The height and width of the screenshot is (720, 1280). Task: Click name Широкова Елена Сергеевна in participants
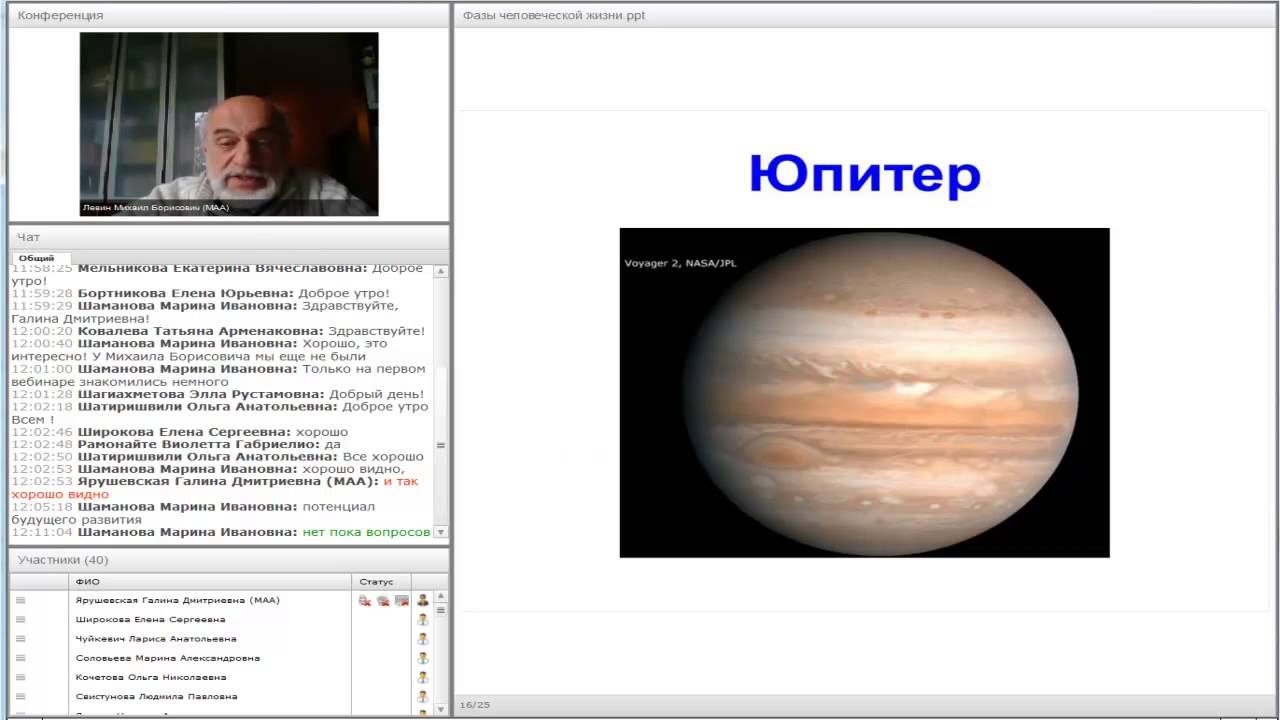click(x=151, y=619)
